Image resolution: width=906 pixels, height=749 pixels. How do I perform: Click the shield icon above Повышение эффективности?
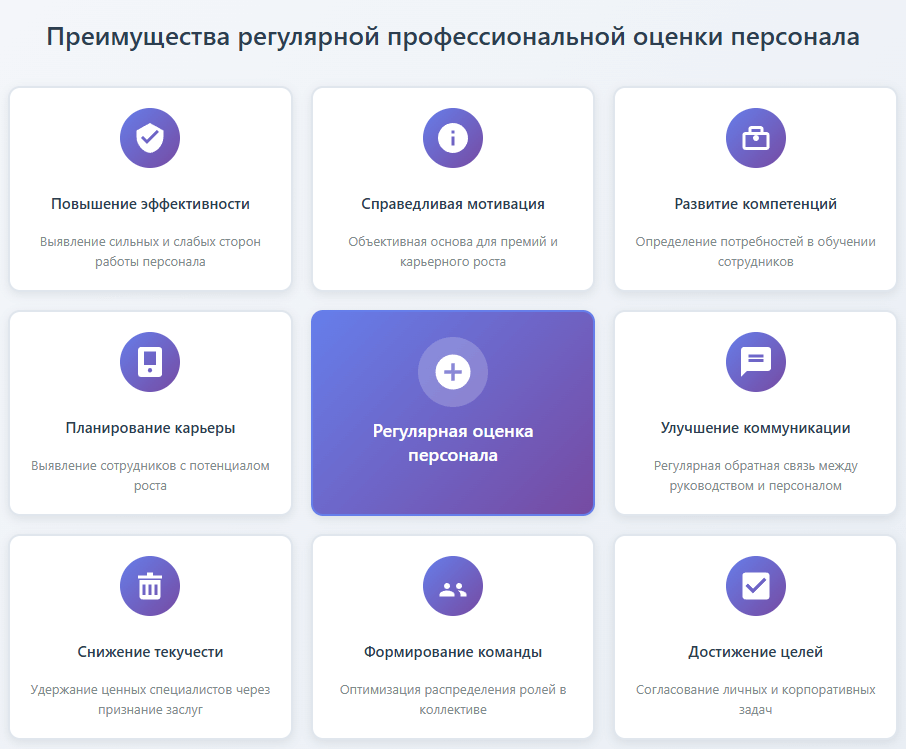point(149,137)
